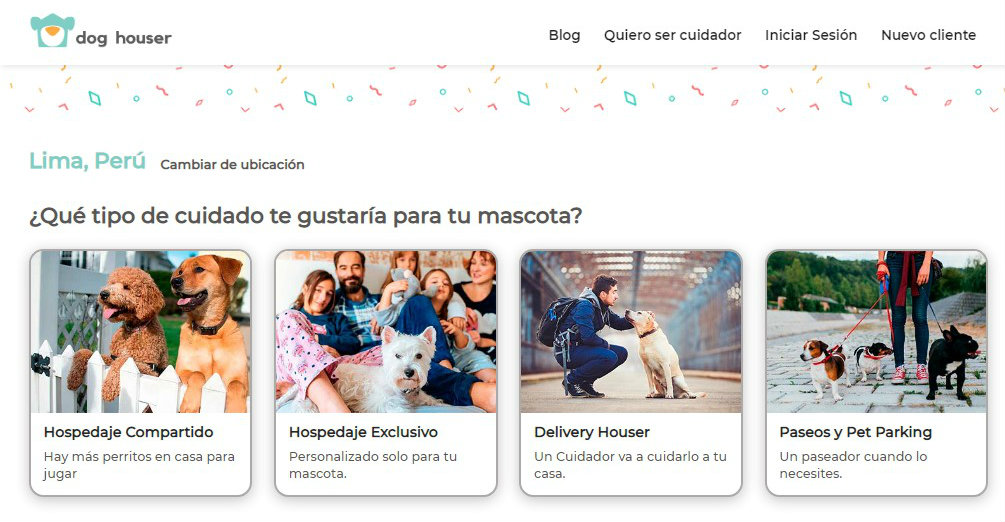
Task: Click Cambiar de ubicación link
Action: pyautogui.click(x=232, y=164)
